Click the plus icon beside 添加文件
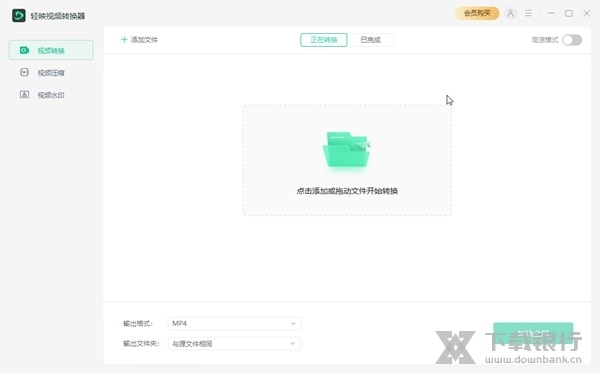The width and height of the screenshot is (600, 373). [124, 39]
